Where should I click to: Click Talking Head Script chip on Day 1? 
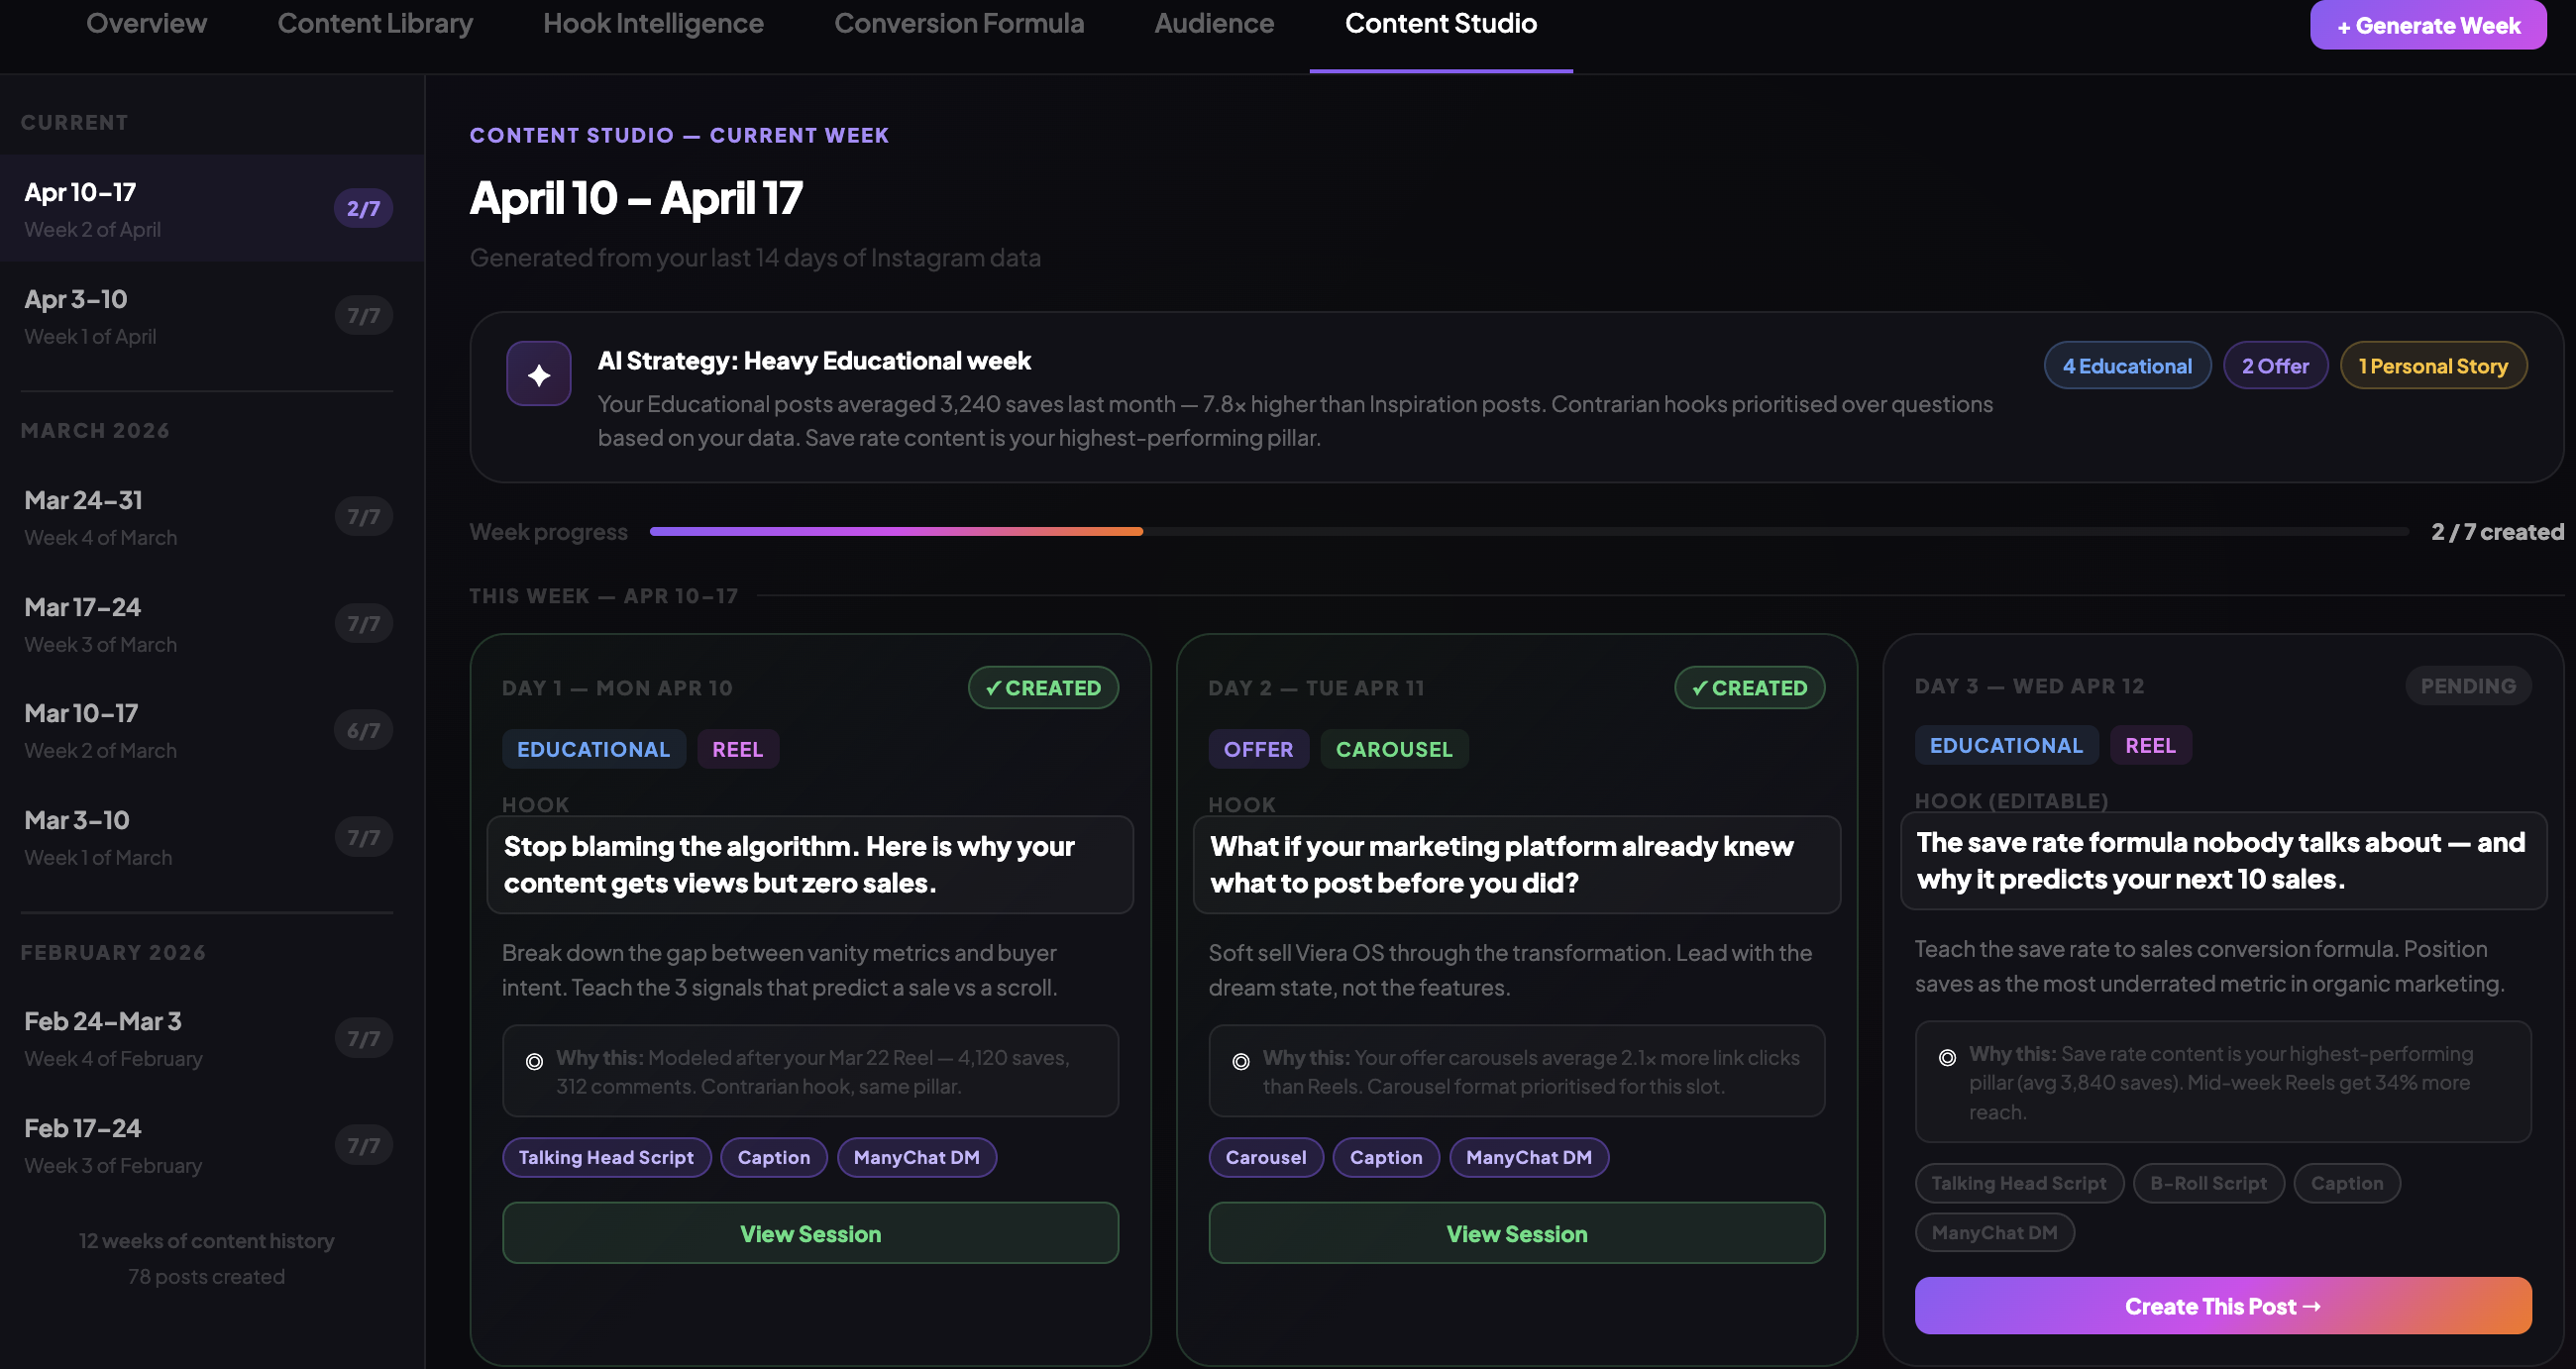(606, 1157)
